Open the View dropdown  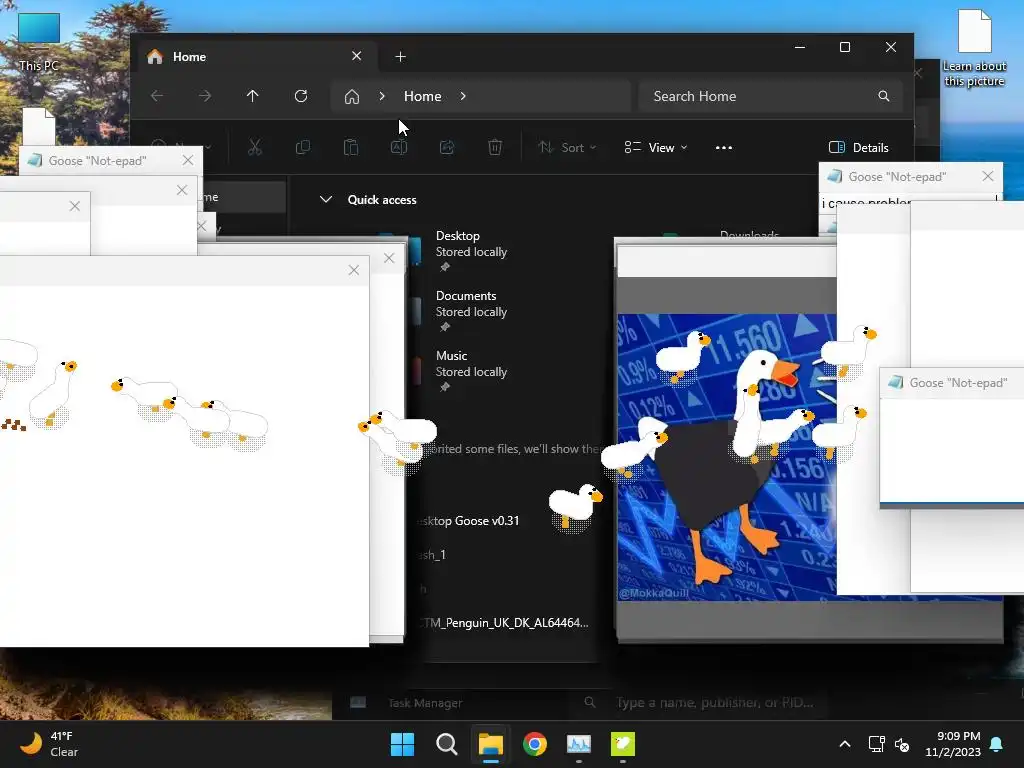[656, 148]
